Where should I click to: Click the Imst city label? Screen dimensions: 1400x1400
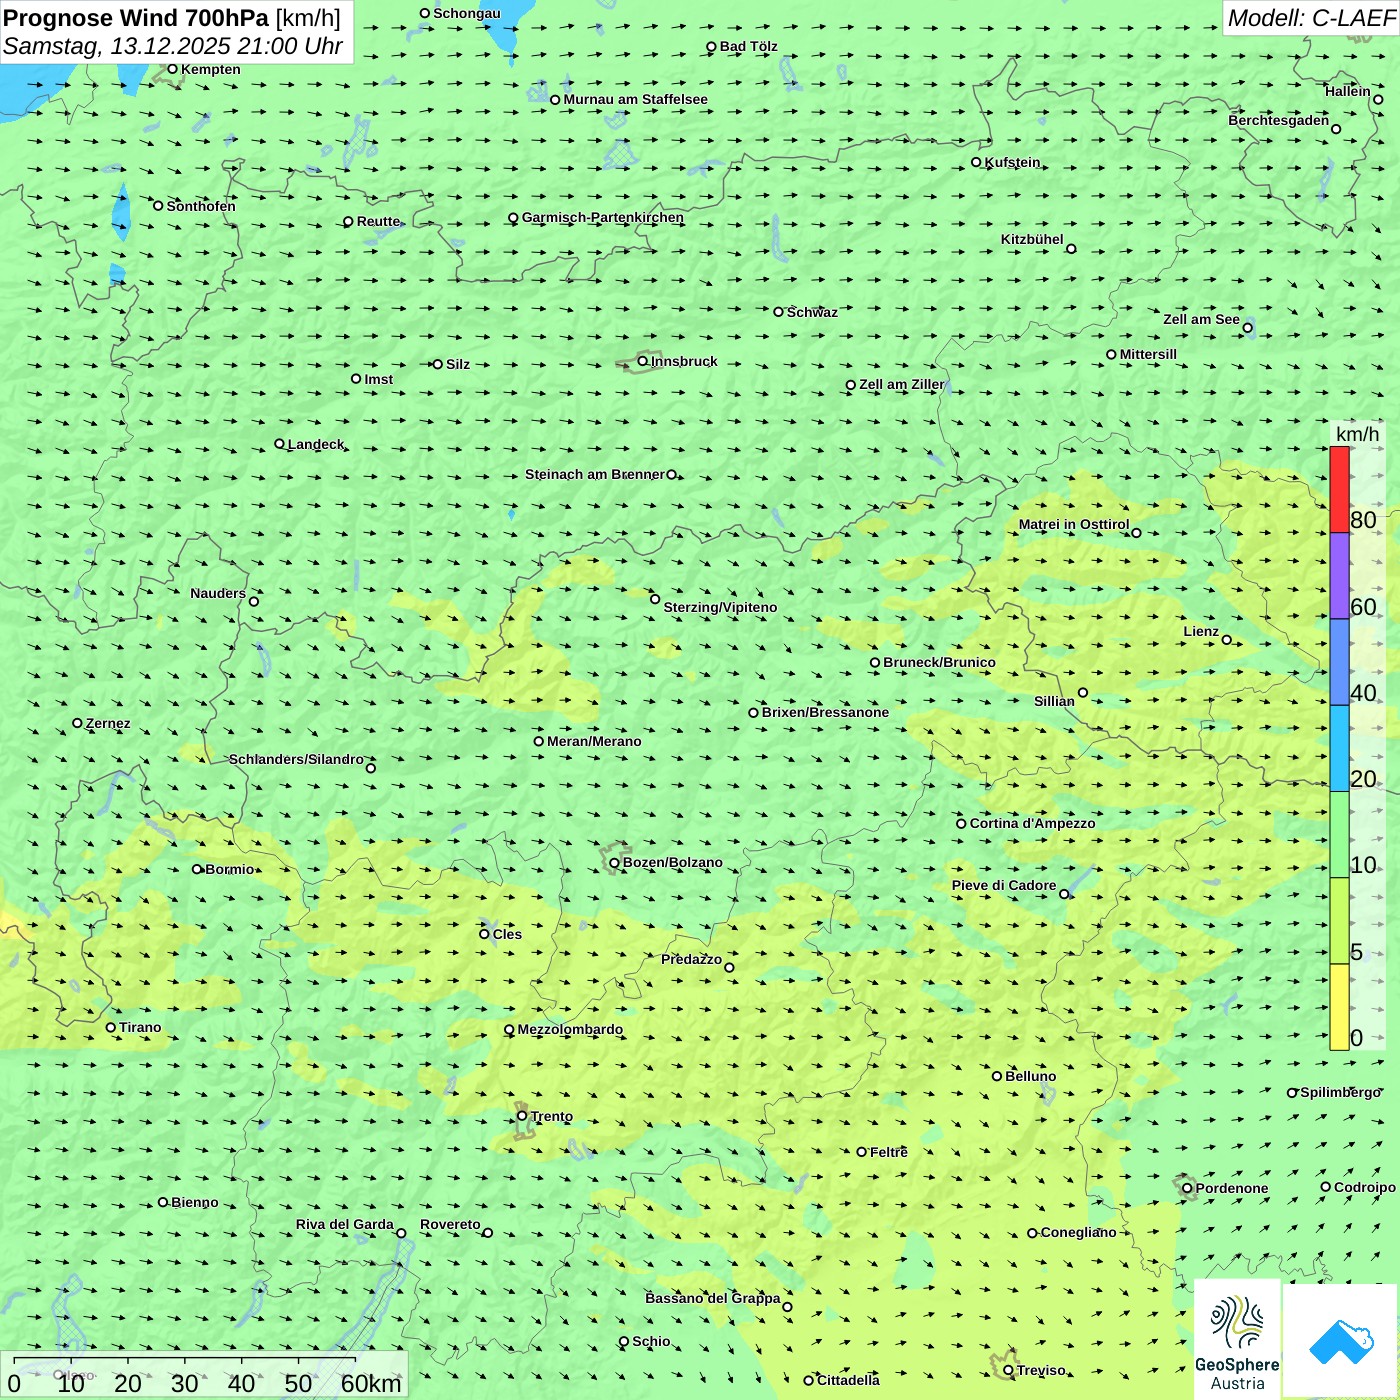tap(379, 379)
